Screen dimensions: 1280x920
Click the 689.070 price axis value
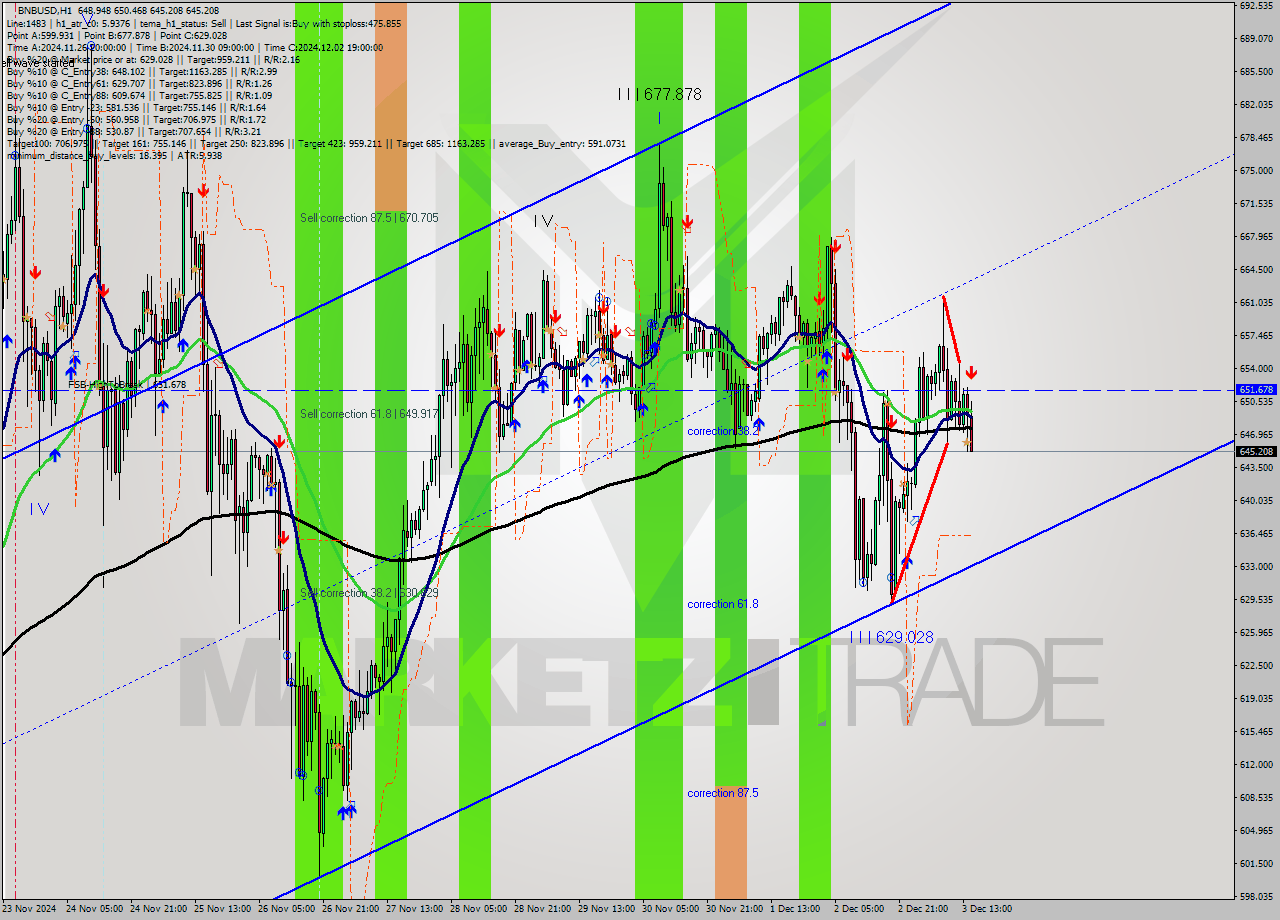(x=1255, y=38)
